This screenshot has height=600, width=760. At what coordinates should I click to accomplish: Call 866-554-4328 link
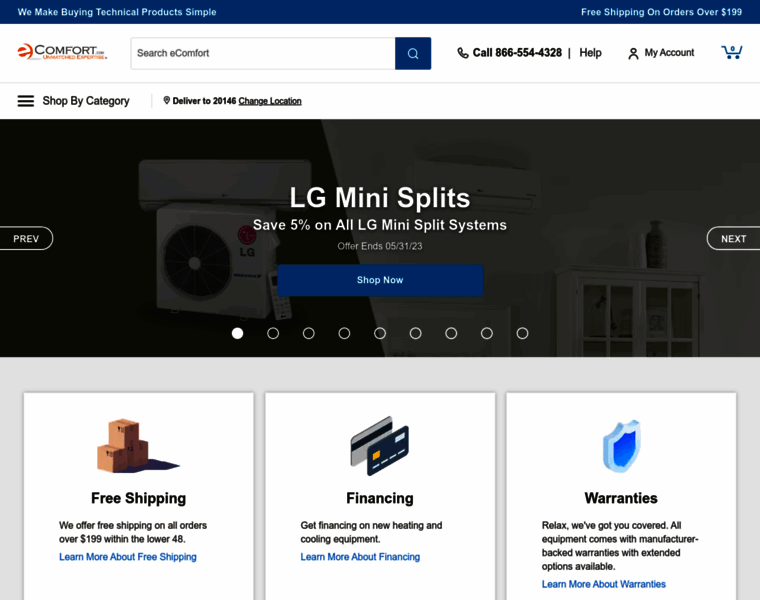517,53
